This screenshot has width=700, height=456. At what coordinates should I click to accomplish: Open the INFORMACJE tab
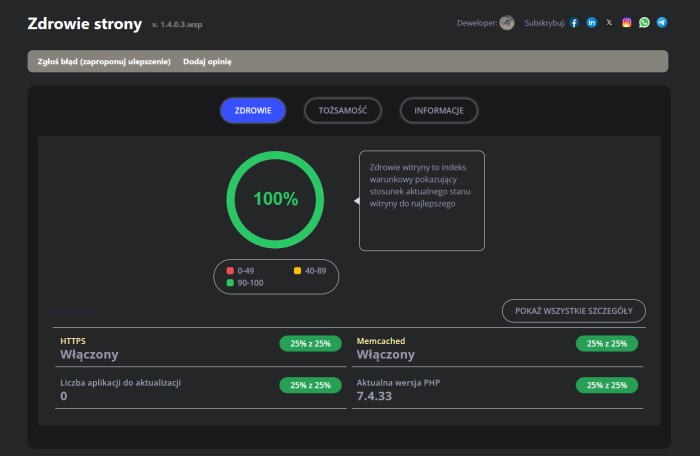pos(438,110)
